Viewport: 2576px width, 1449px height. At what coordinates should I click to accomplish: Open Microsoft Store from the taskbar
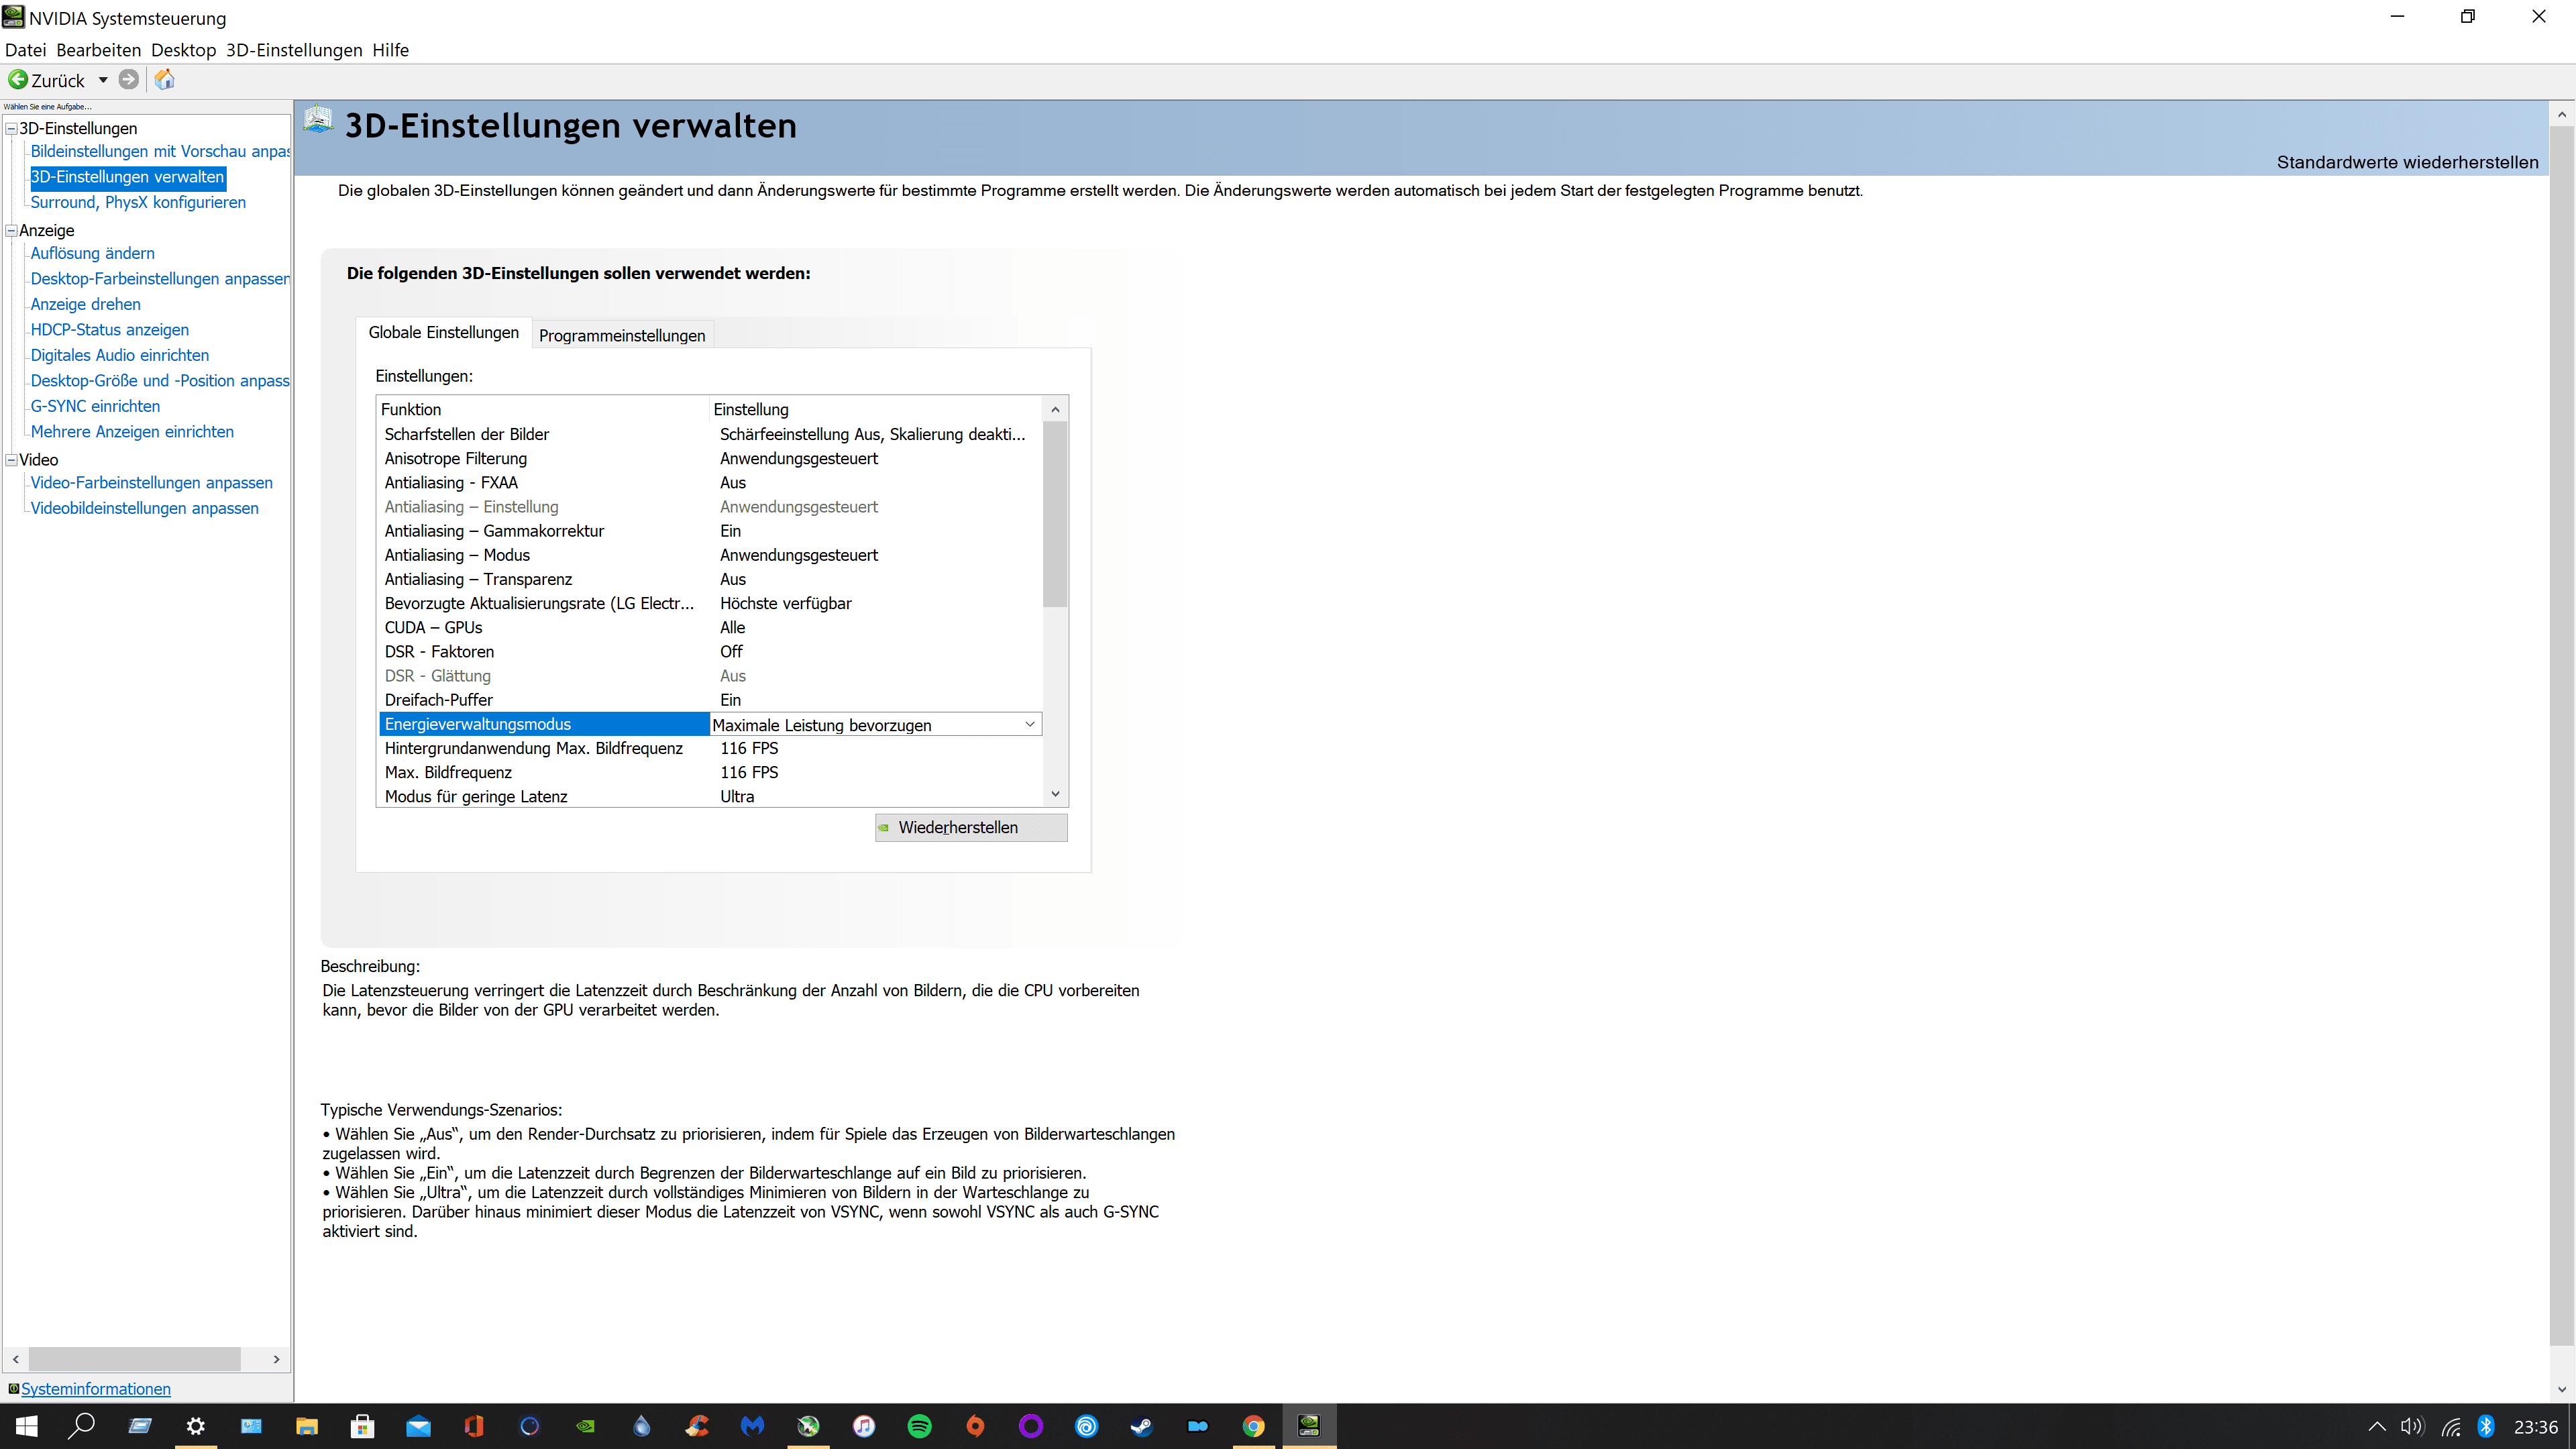pos(363,1426)
